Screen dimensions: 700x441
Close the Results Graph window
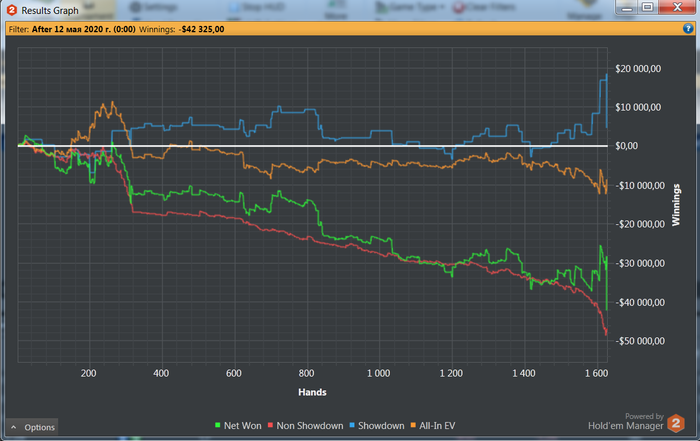click(x=677, y=8)
